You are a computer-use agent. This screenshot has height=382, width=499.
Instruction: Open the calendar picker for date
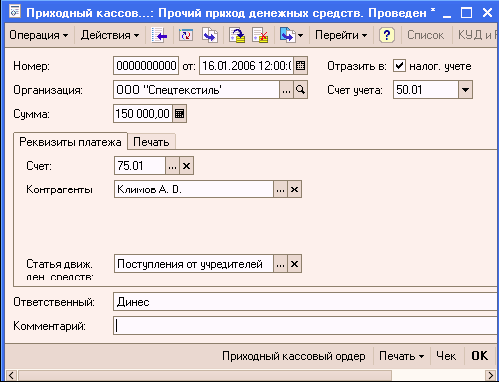coord(301,66)
